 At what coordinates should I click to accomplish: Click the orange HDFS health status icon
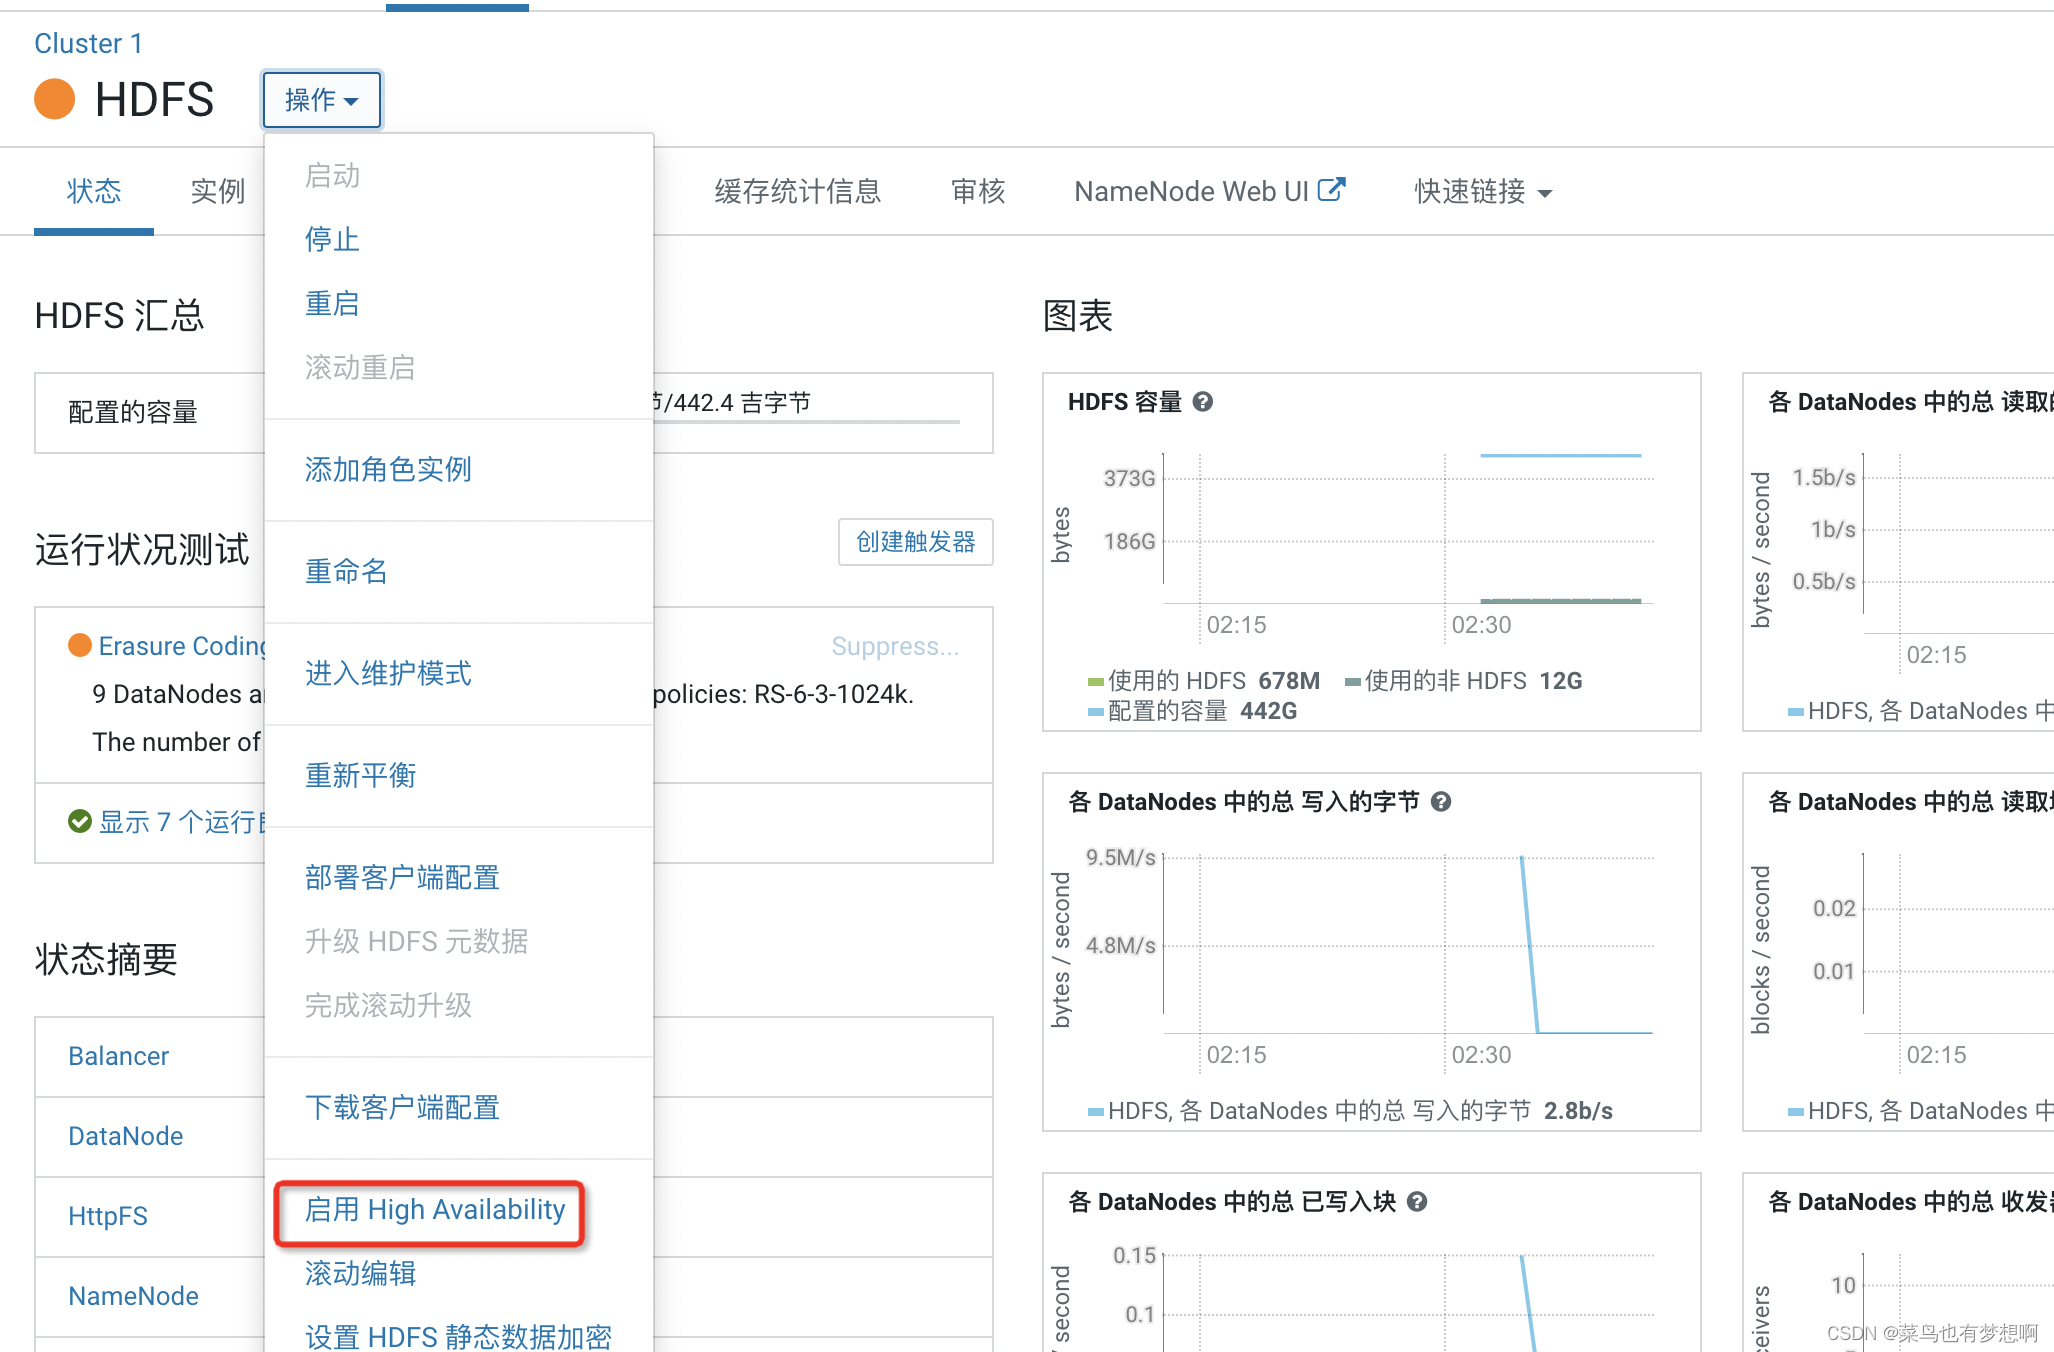pyautogui.click(x=55, y=99)
